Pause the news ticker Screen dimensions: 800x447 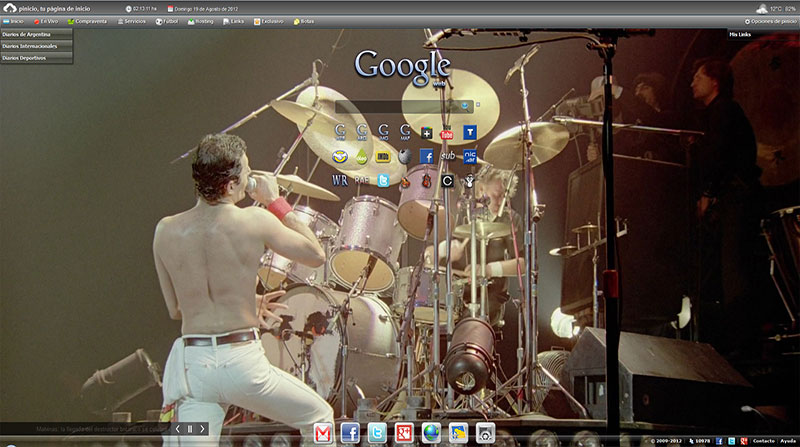pos(190,428)
